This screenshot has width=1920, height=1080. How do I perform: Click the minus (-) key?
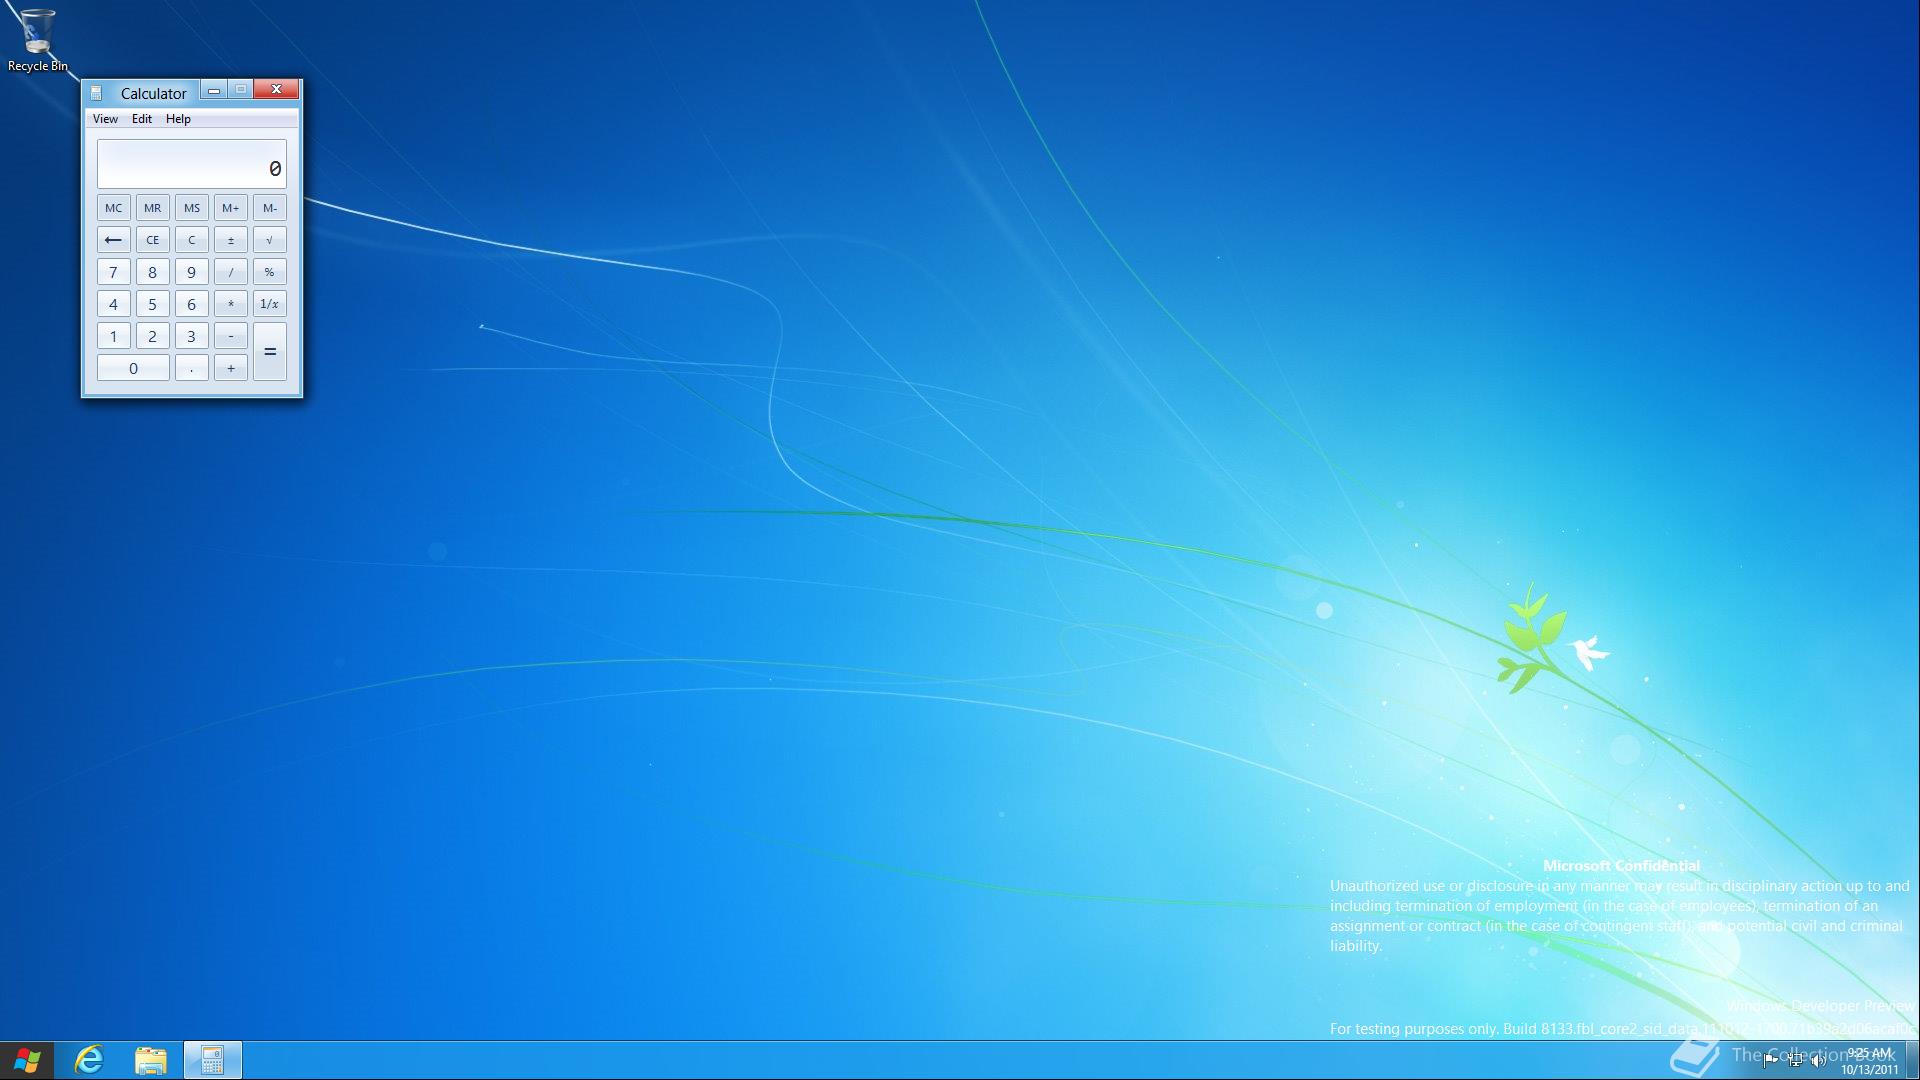click(x=231, y=336)
